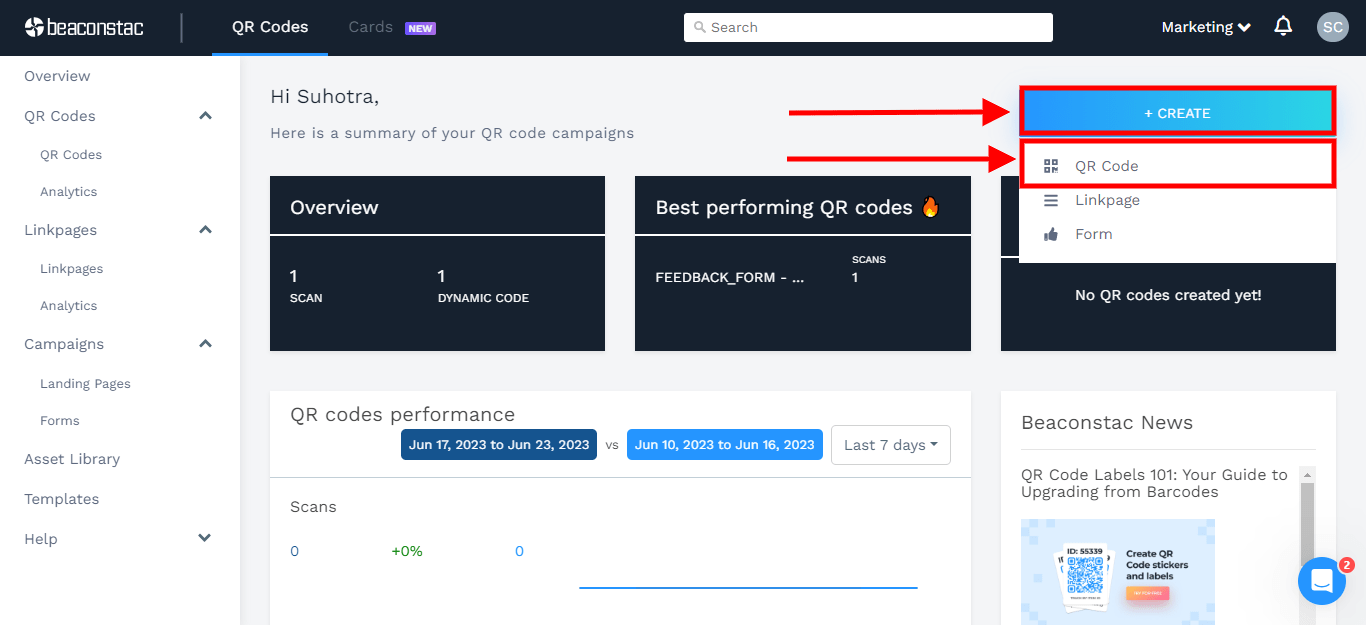Click the QR Code grid icon in menu
Viewport: 1366px width, 625px height.
pos(1050,166)
